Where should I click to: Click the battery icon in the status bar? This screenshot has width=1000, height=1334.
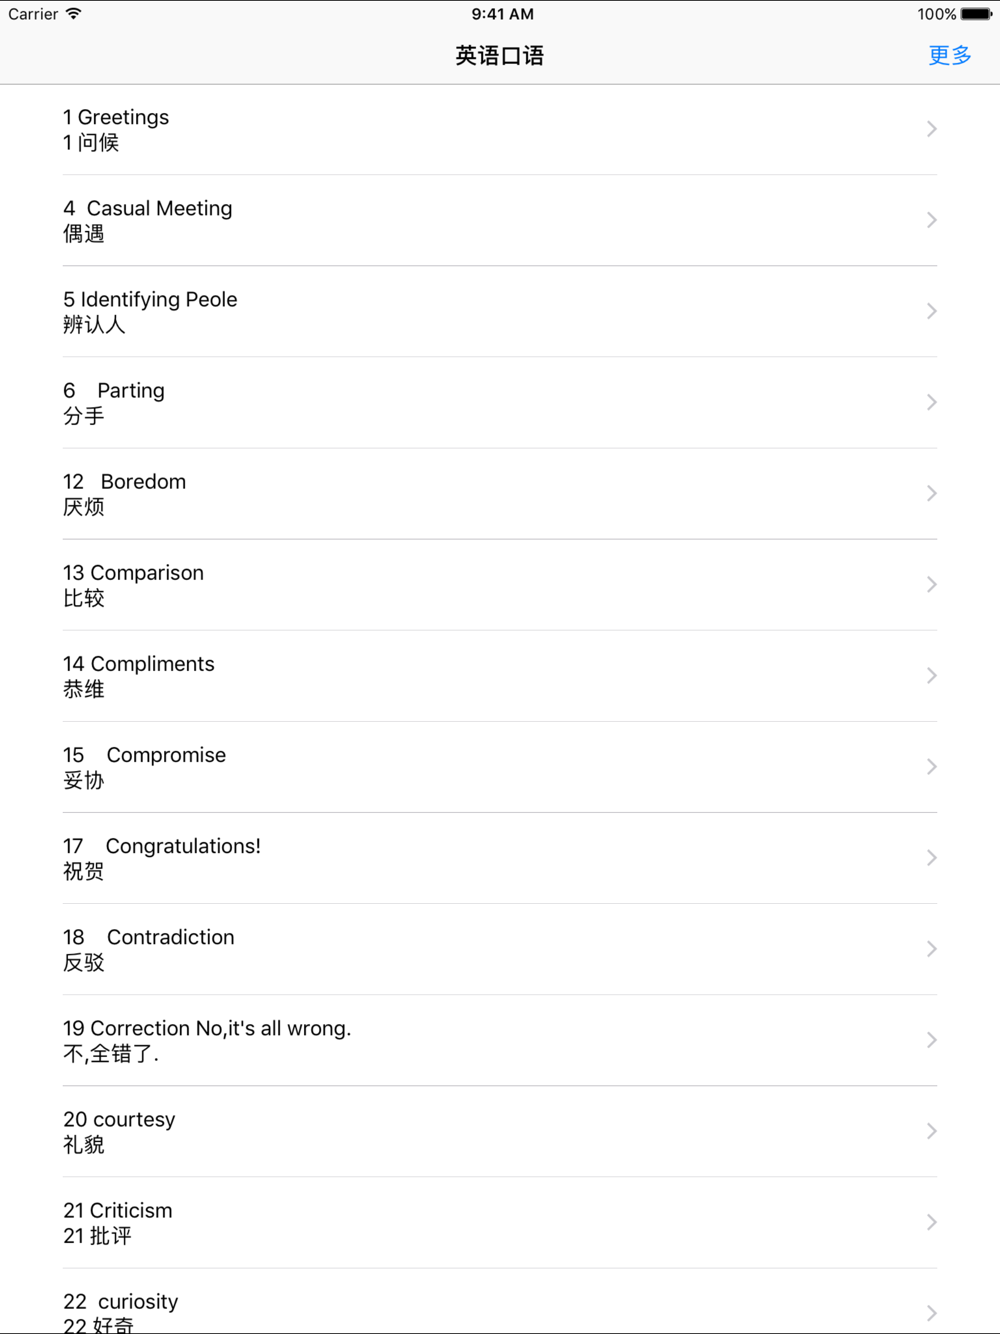[977, 14]
